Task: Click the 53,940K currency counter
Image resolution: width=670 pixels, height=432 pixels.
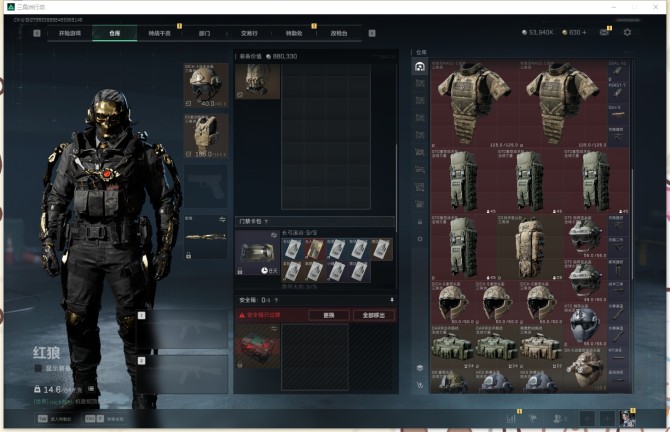Action: point(538,32)
